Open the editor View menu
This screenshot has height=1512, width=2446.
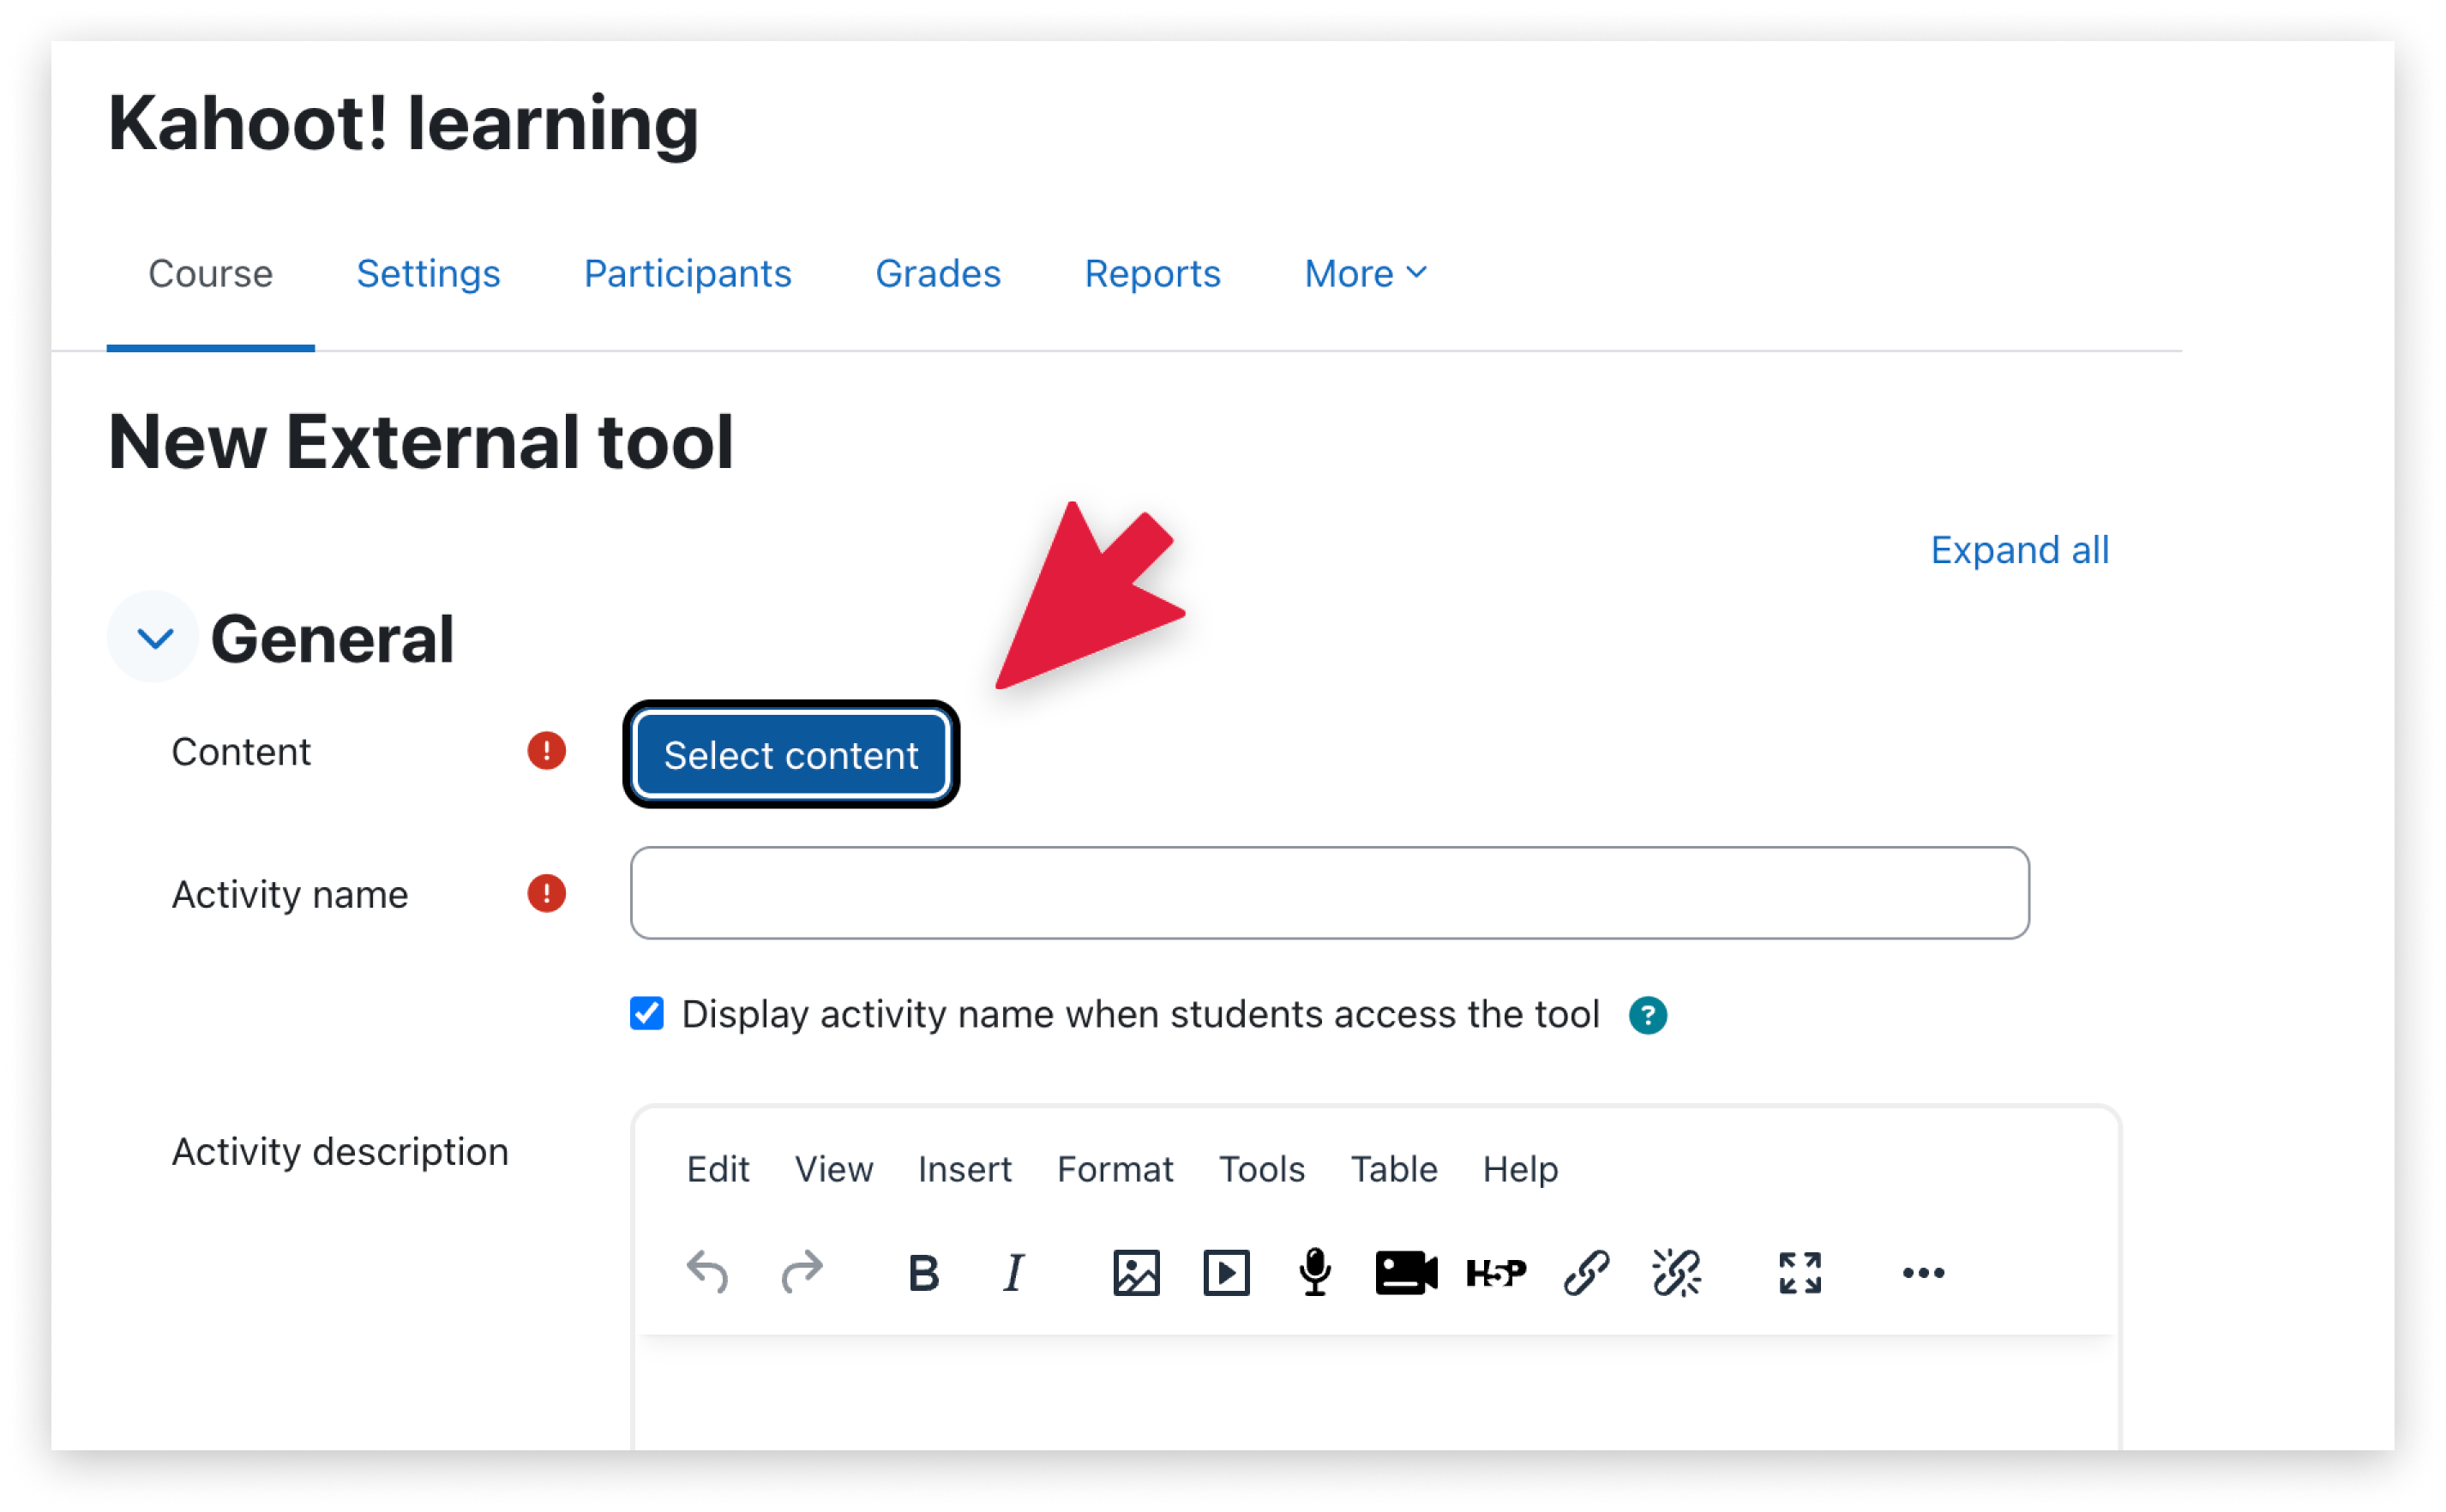[x=833, y=1168]
